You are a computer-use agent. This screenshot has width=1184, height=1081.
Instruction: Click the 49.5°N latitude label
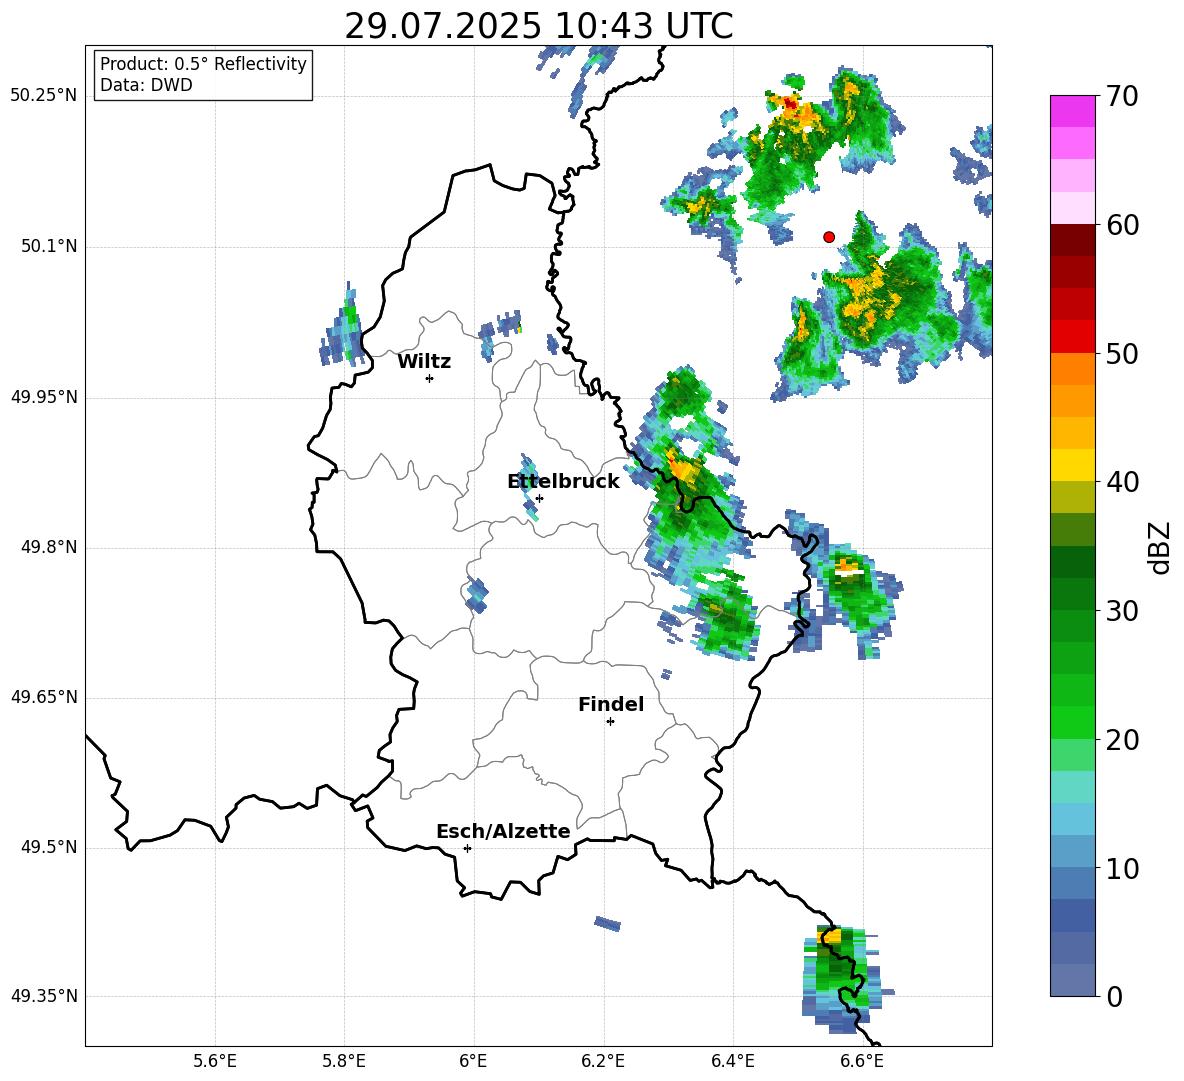48,847
